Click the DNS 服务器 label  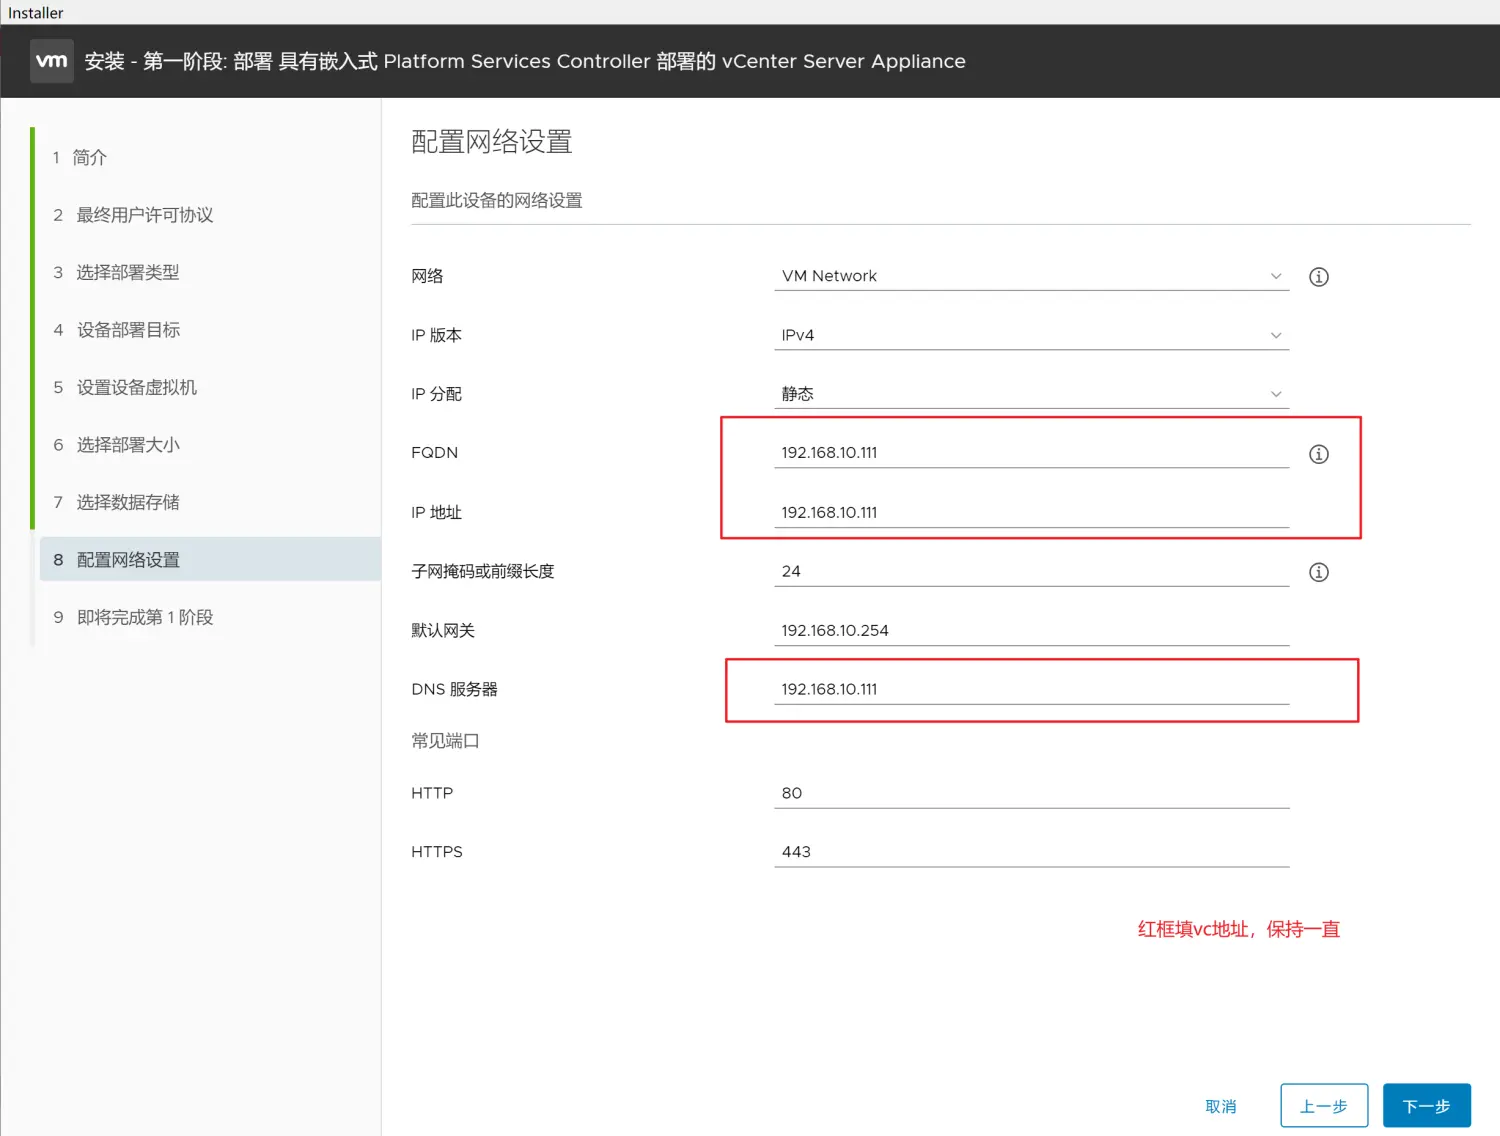[454, 689]
